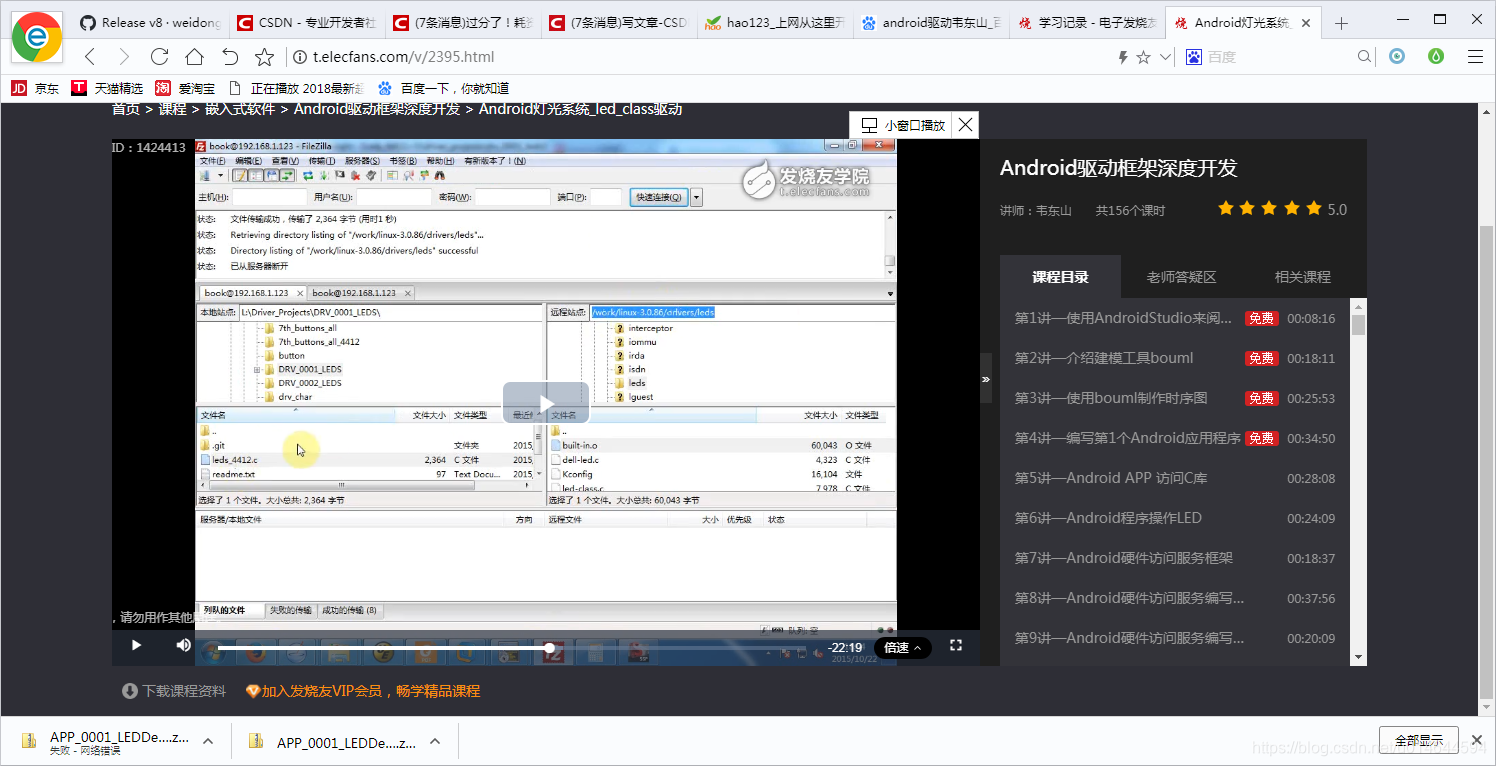Viewport: 1496px width, 766px height.
Task: Open the 天猫精选 bookmark
Action: (106, 88)
